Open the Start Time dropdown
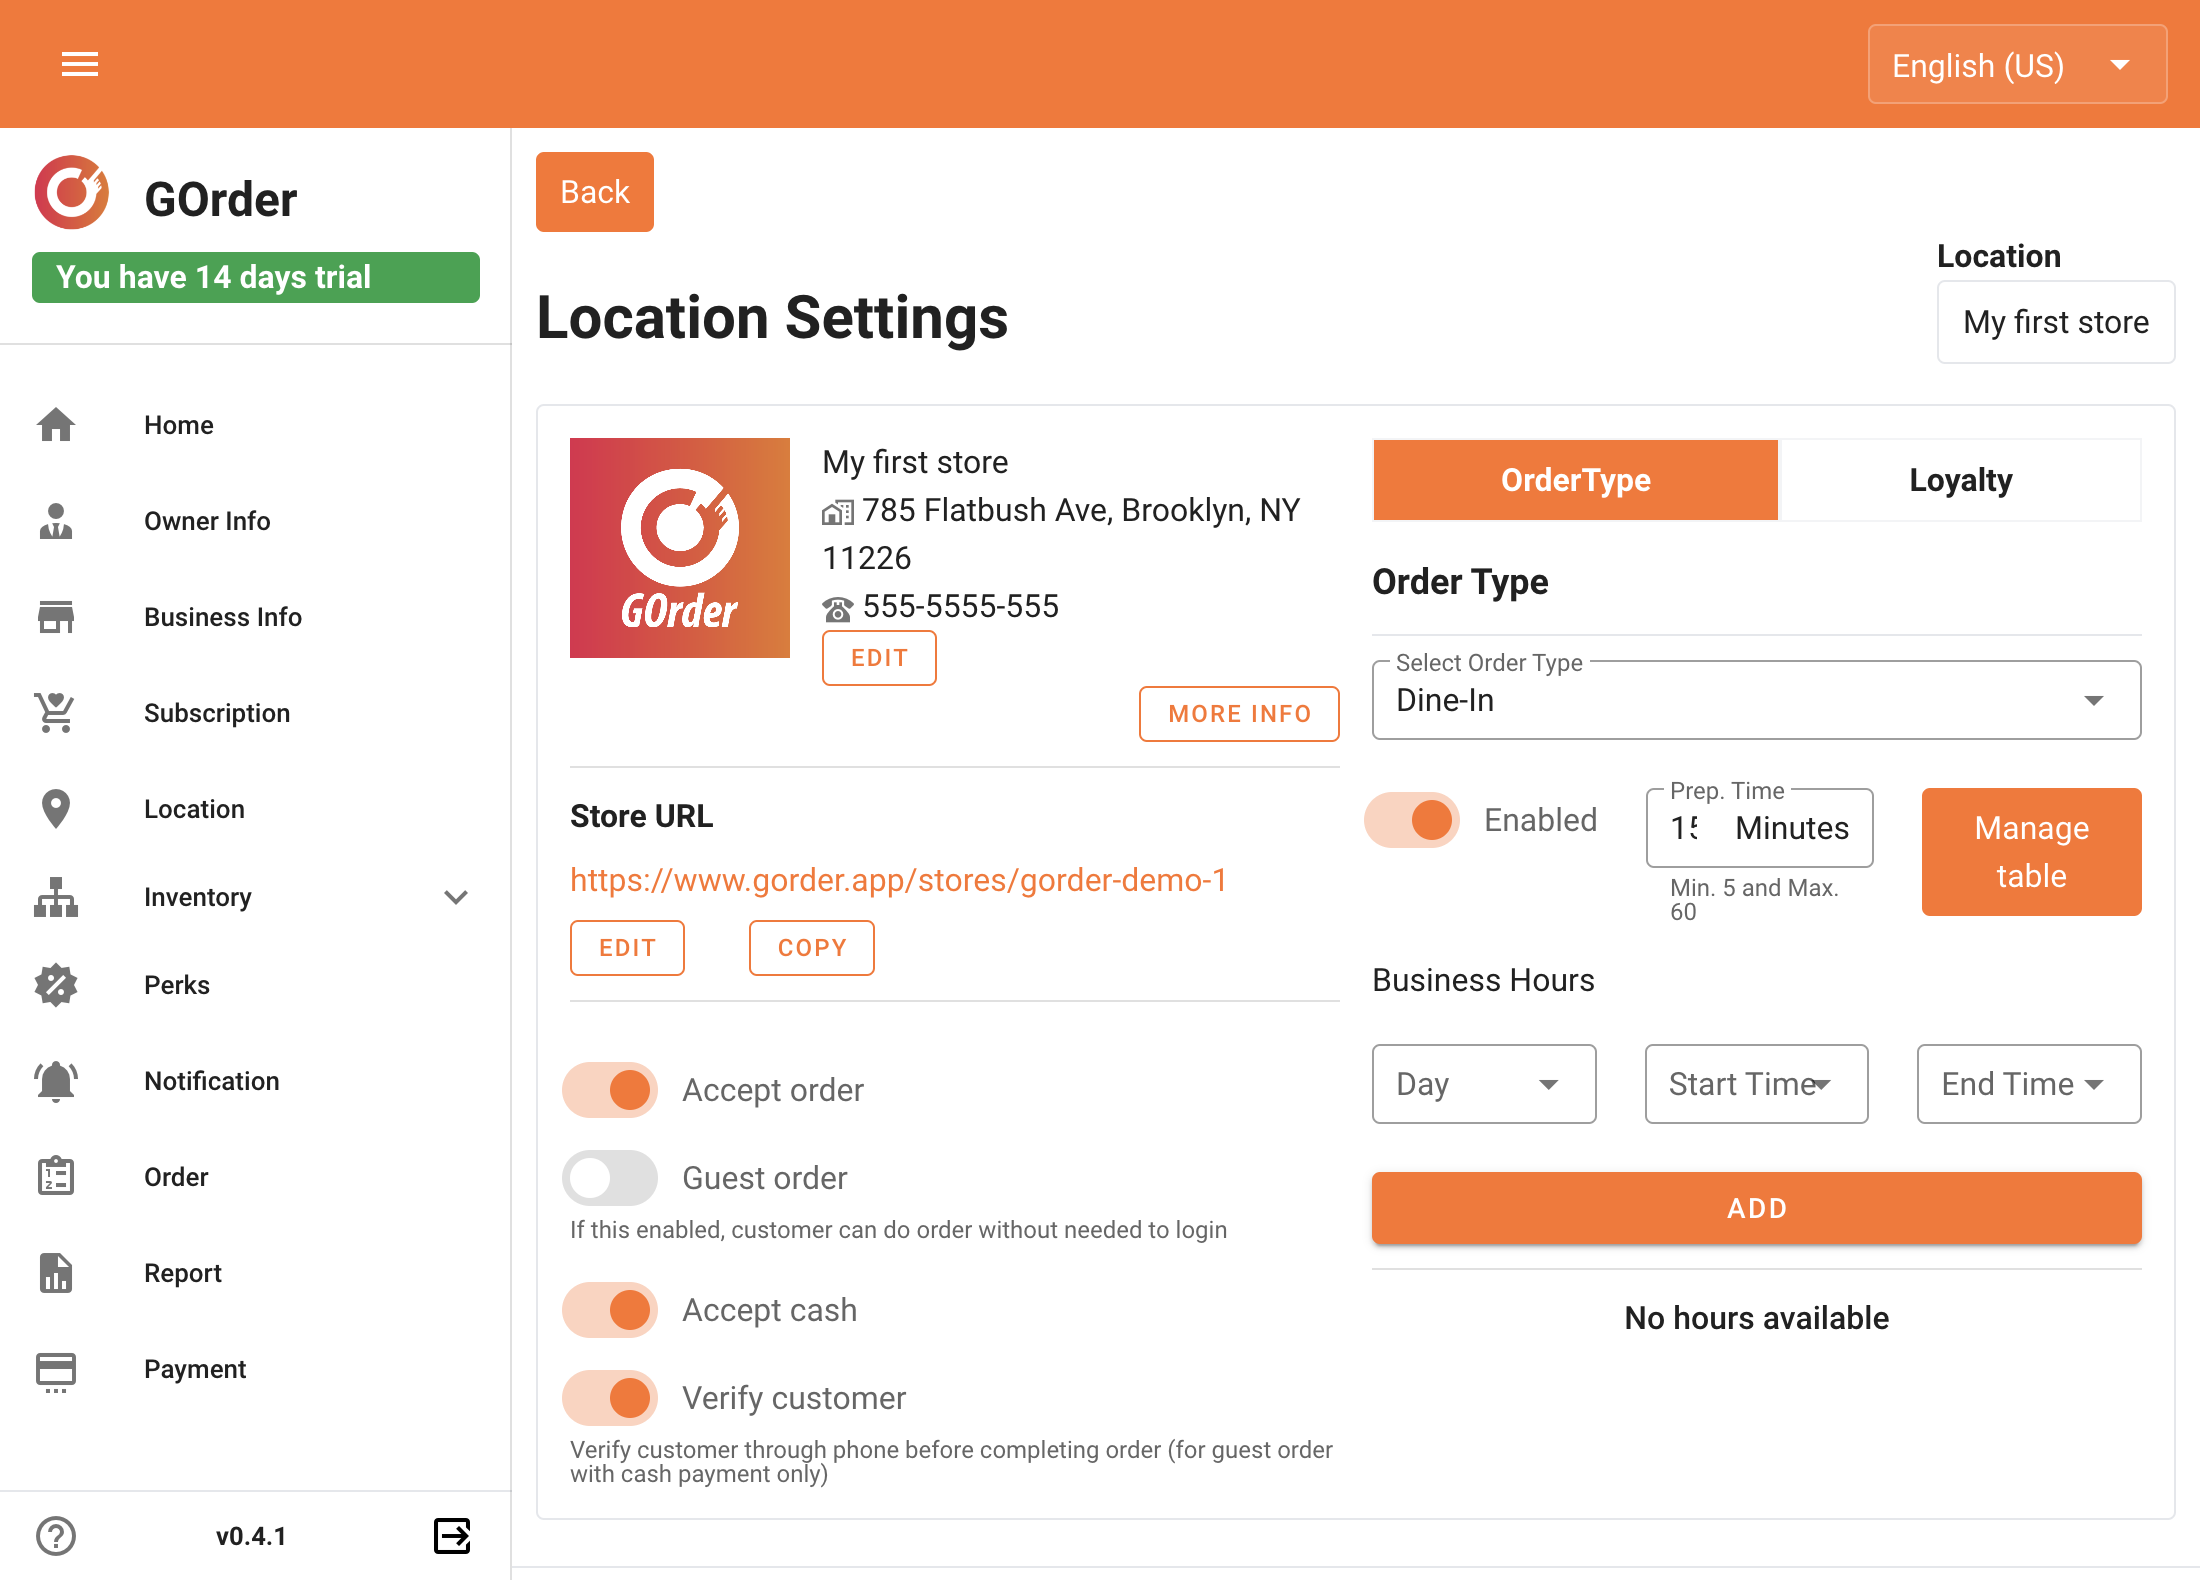This screenshot has width=2200, height=1580. pos(1757,1084)
